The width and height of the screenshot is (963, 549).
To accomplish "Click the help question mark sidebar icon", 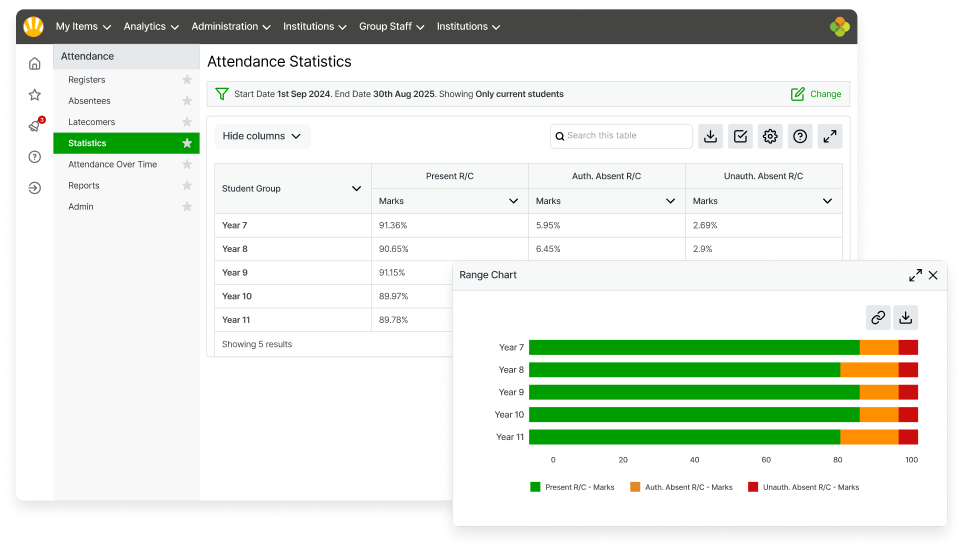I will tap(35, 157).
